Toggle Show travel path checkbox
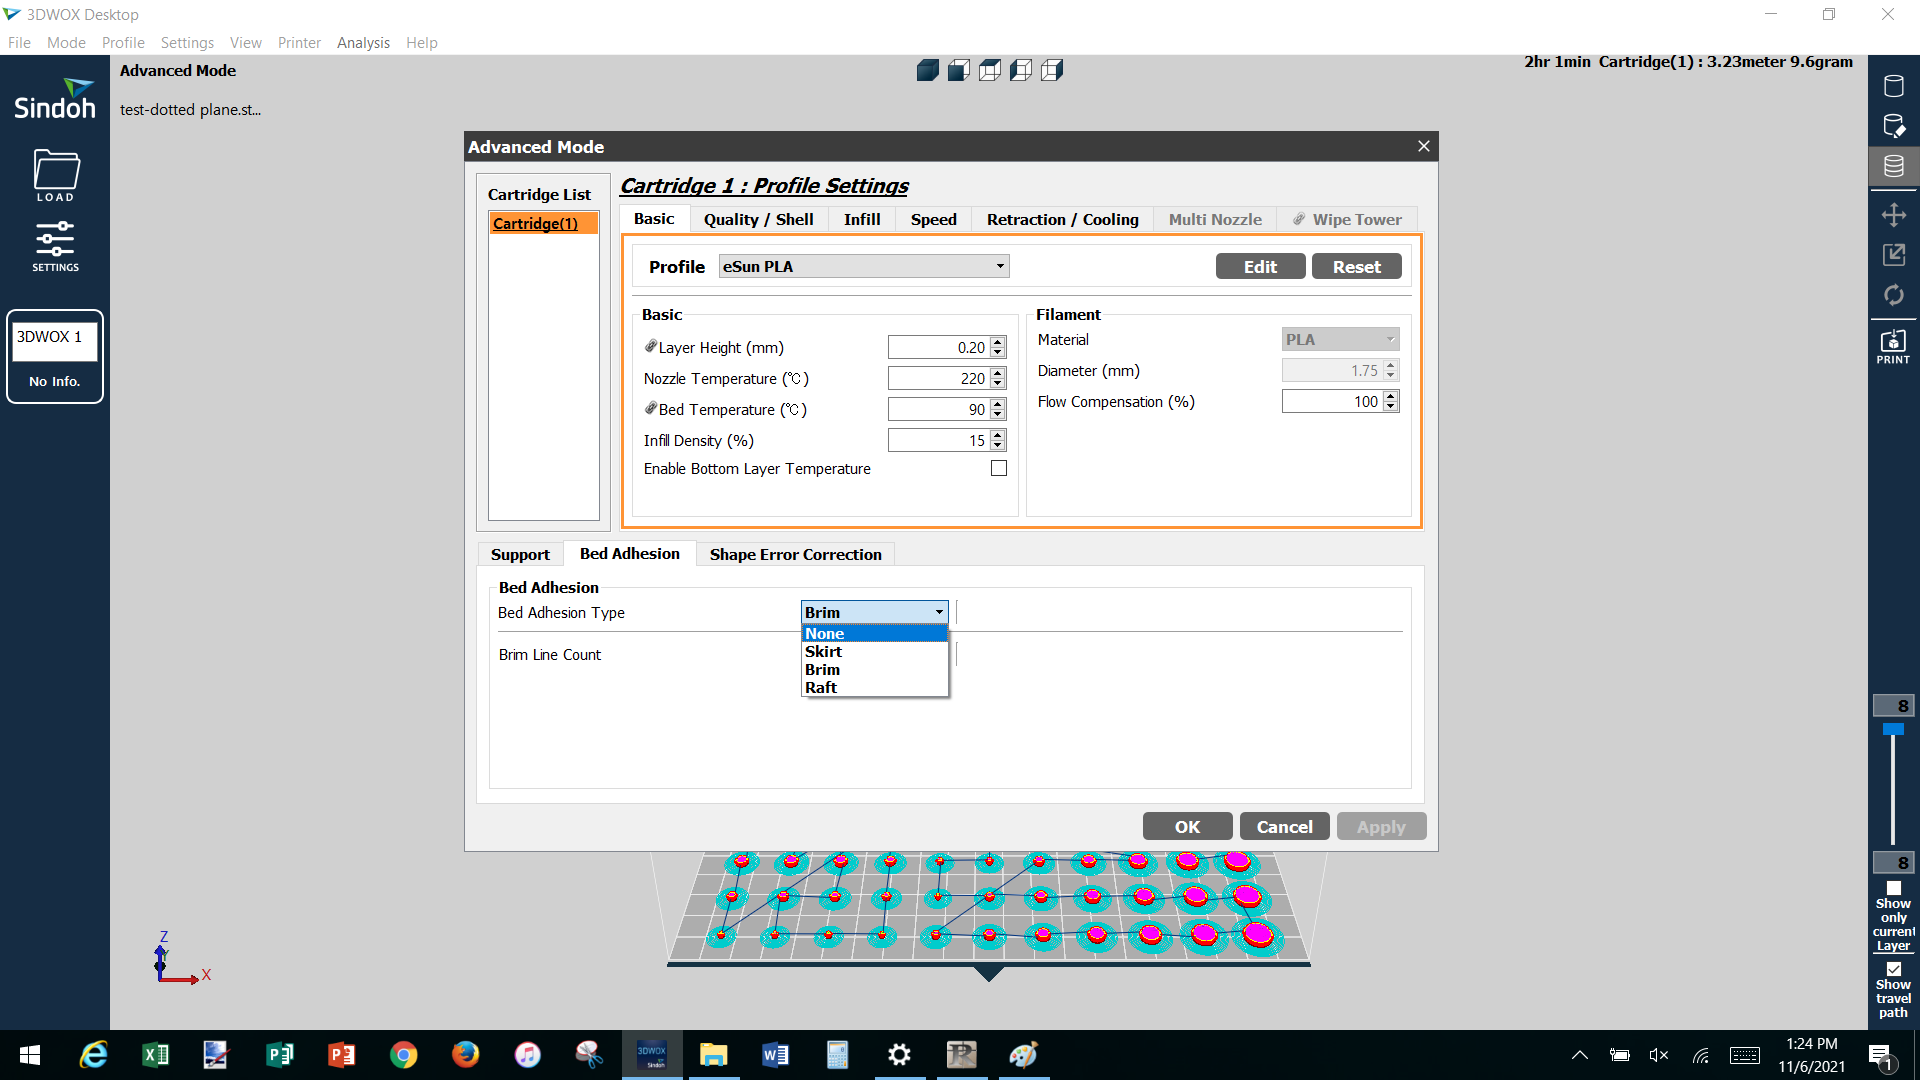Image resolution: width=1920 pixels, height=1080 pixels. [1893, 969]
